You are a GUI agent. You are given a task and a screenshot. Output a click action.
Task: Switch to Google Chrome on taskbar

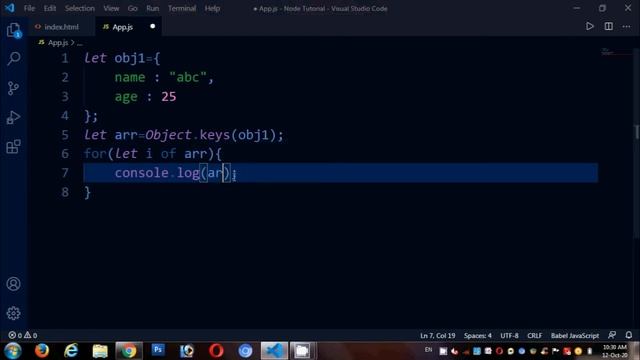[129, 351]
